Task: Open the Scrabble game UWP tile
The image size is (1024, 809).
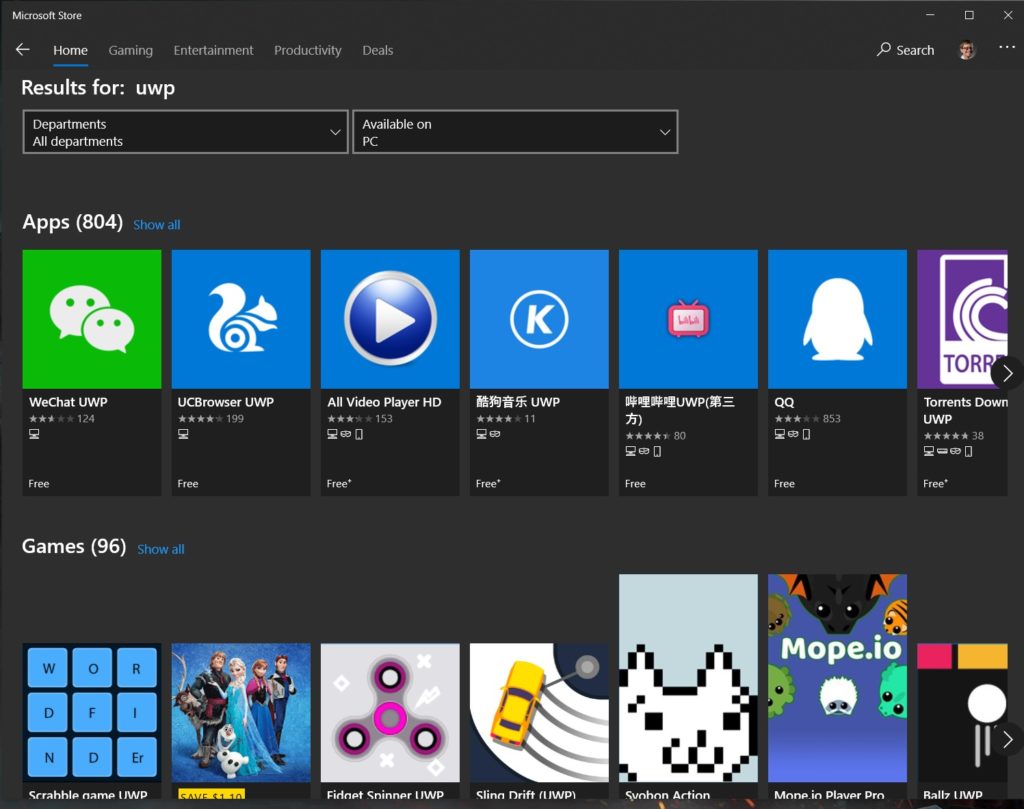Action: click(x=92, y=712)
